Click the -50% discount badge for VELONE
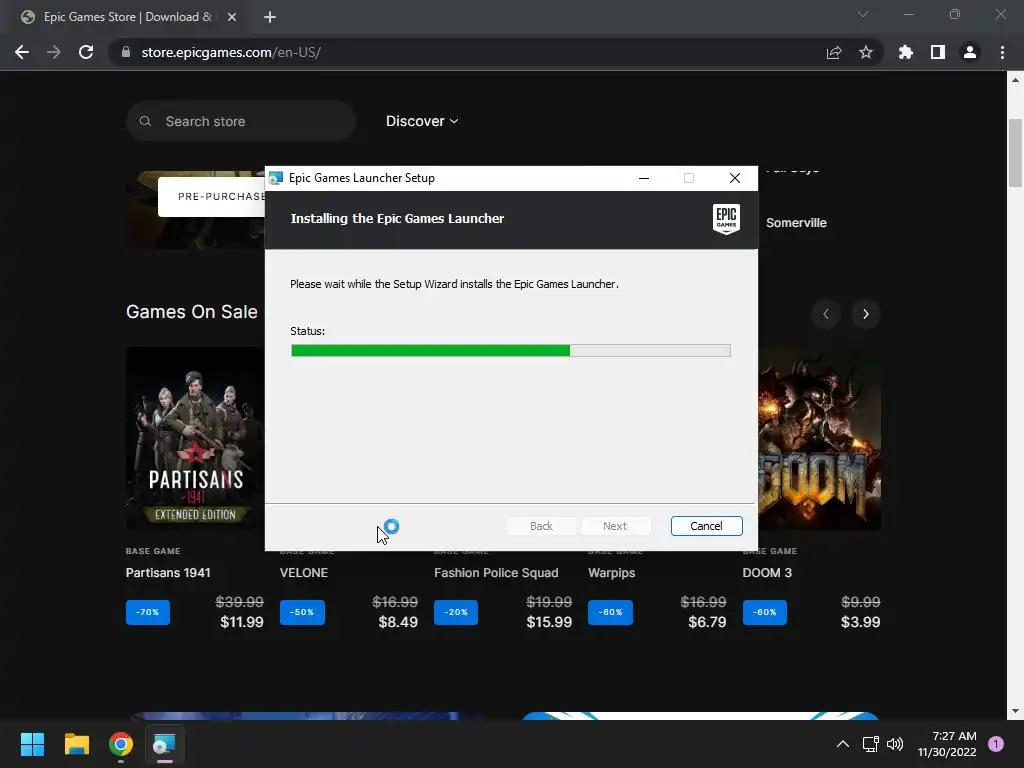 click(302, 612)
